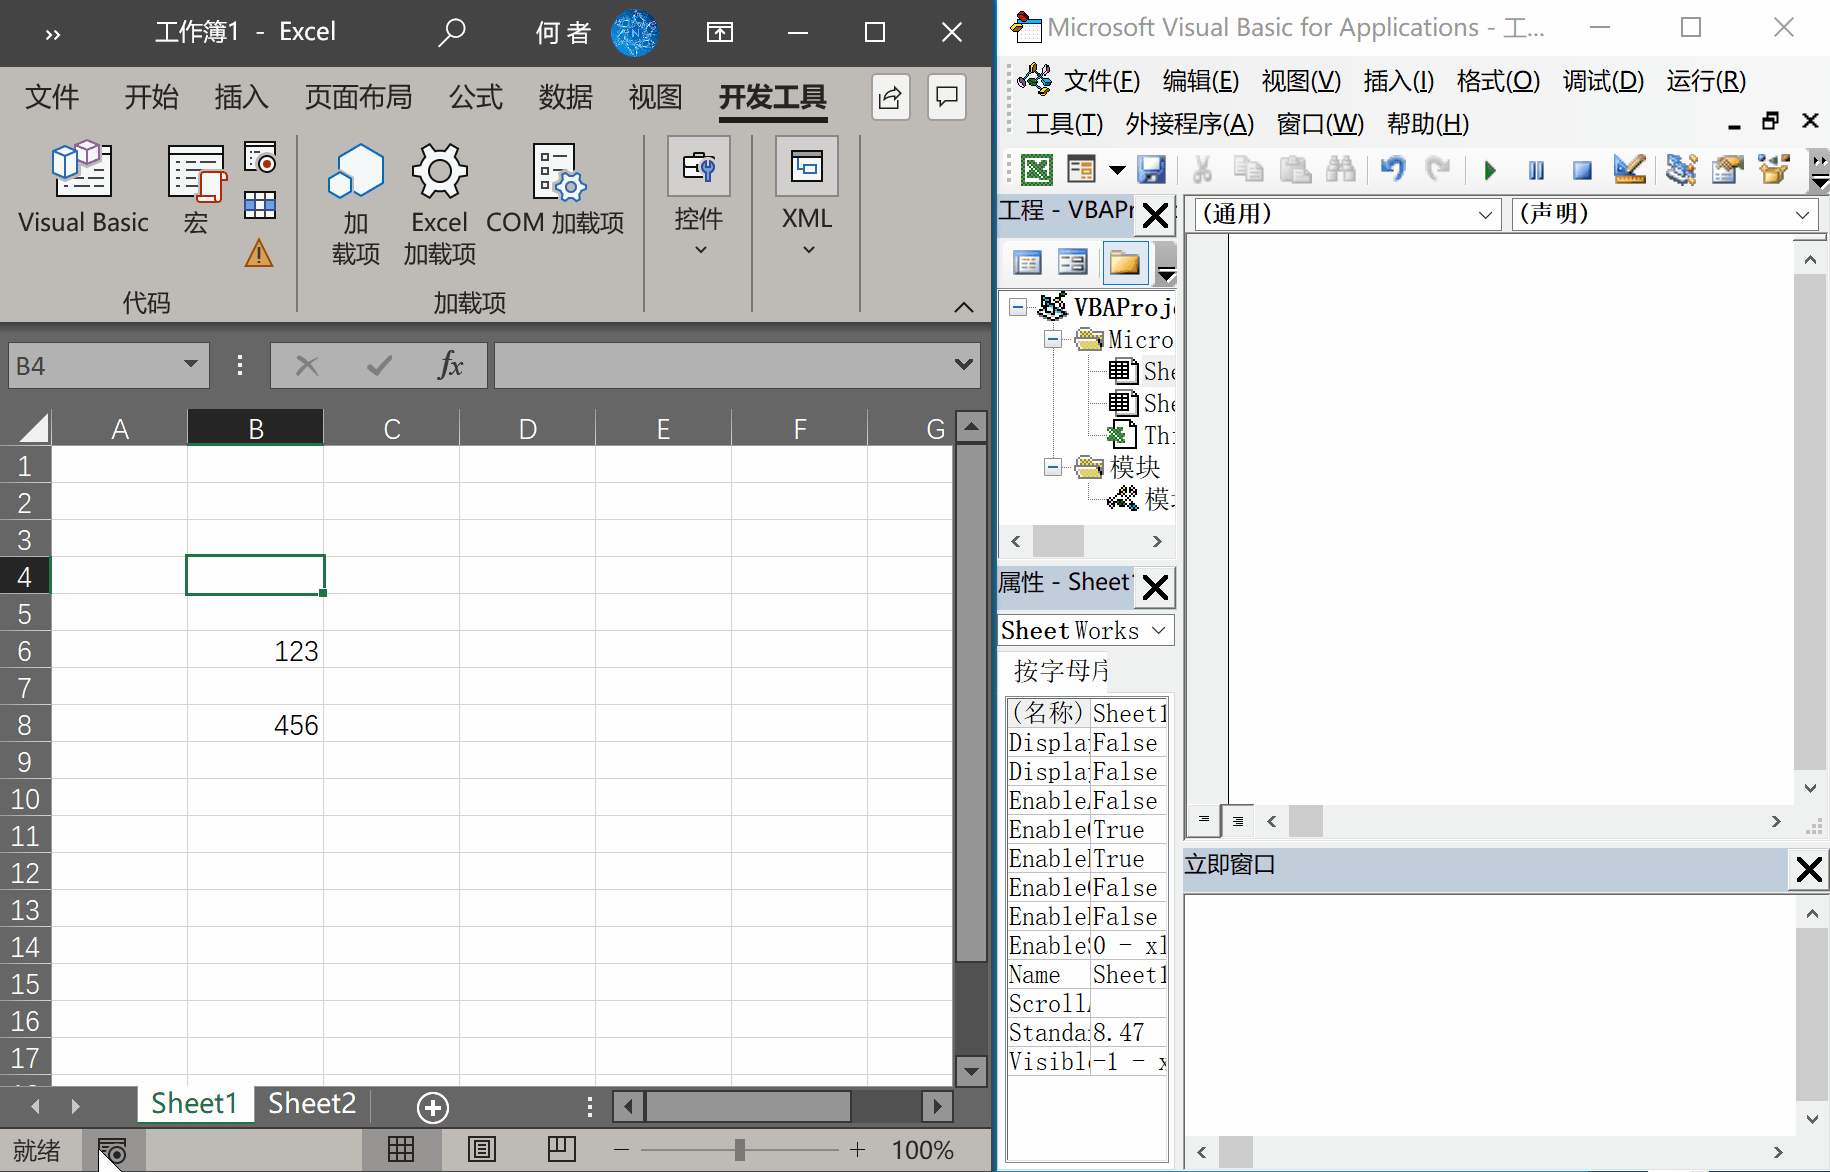The image size is (1830, 1172).
Task: Switch to Page Layout view in status bar
Action: point(482,1150)
